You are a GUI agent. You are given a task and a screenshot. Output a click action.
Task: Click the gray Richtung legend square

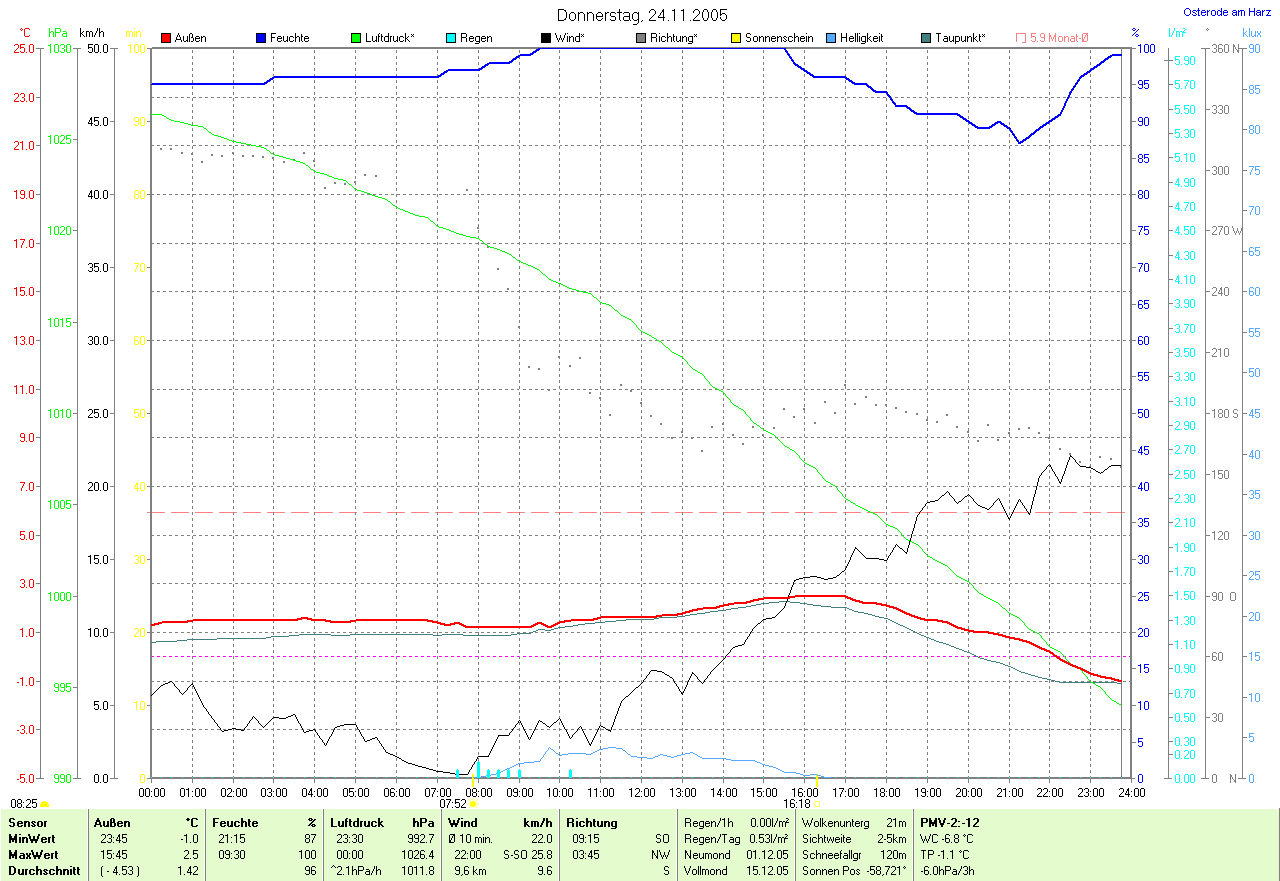tap(640, 38)
